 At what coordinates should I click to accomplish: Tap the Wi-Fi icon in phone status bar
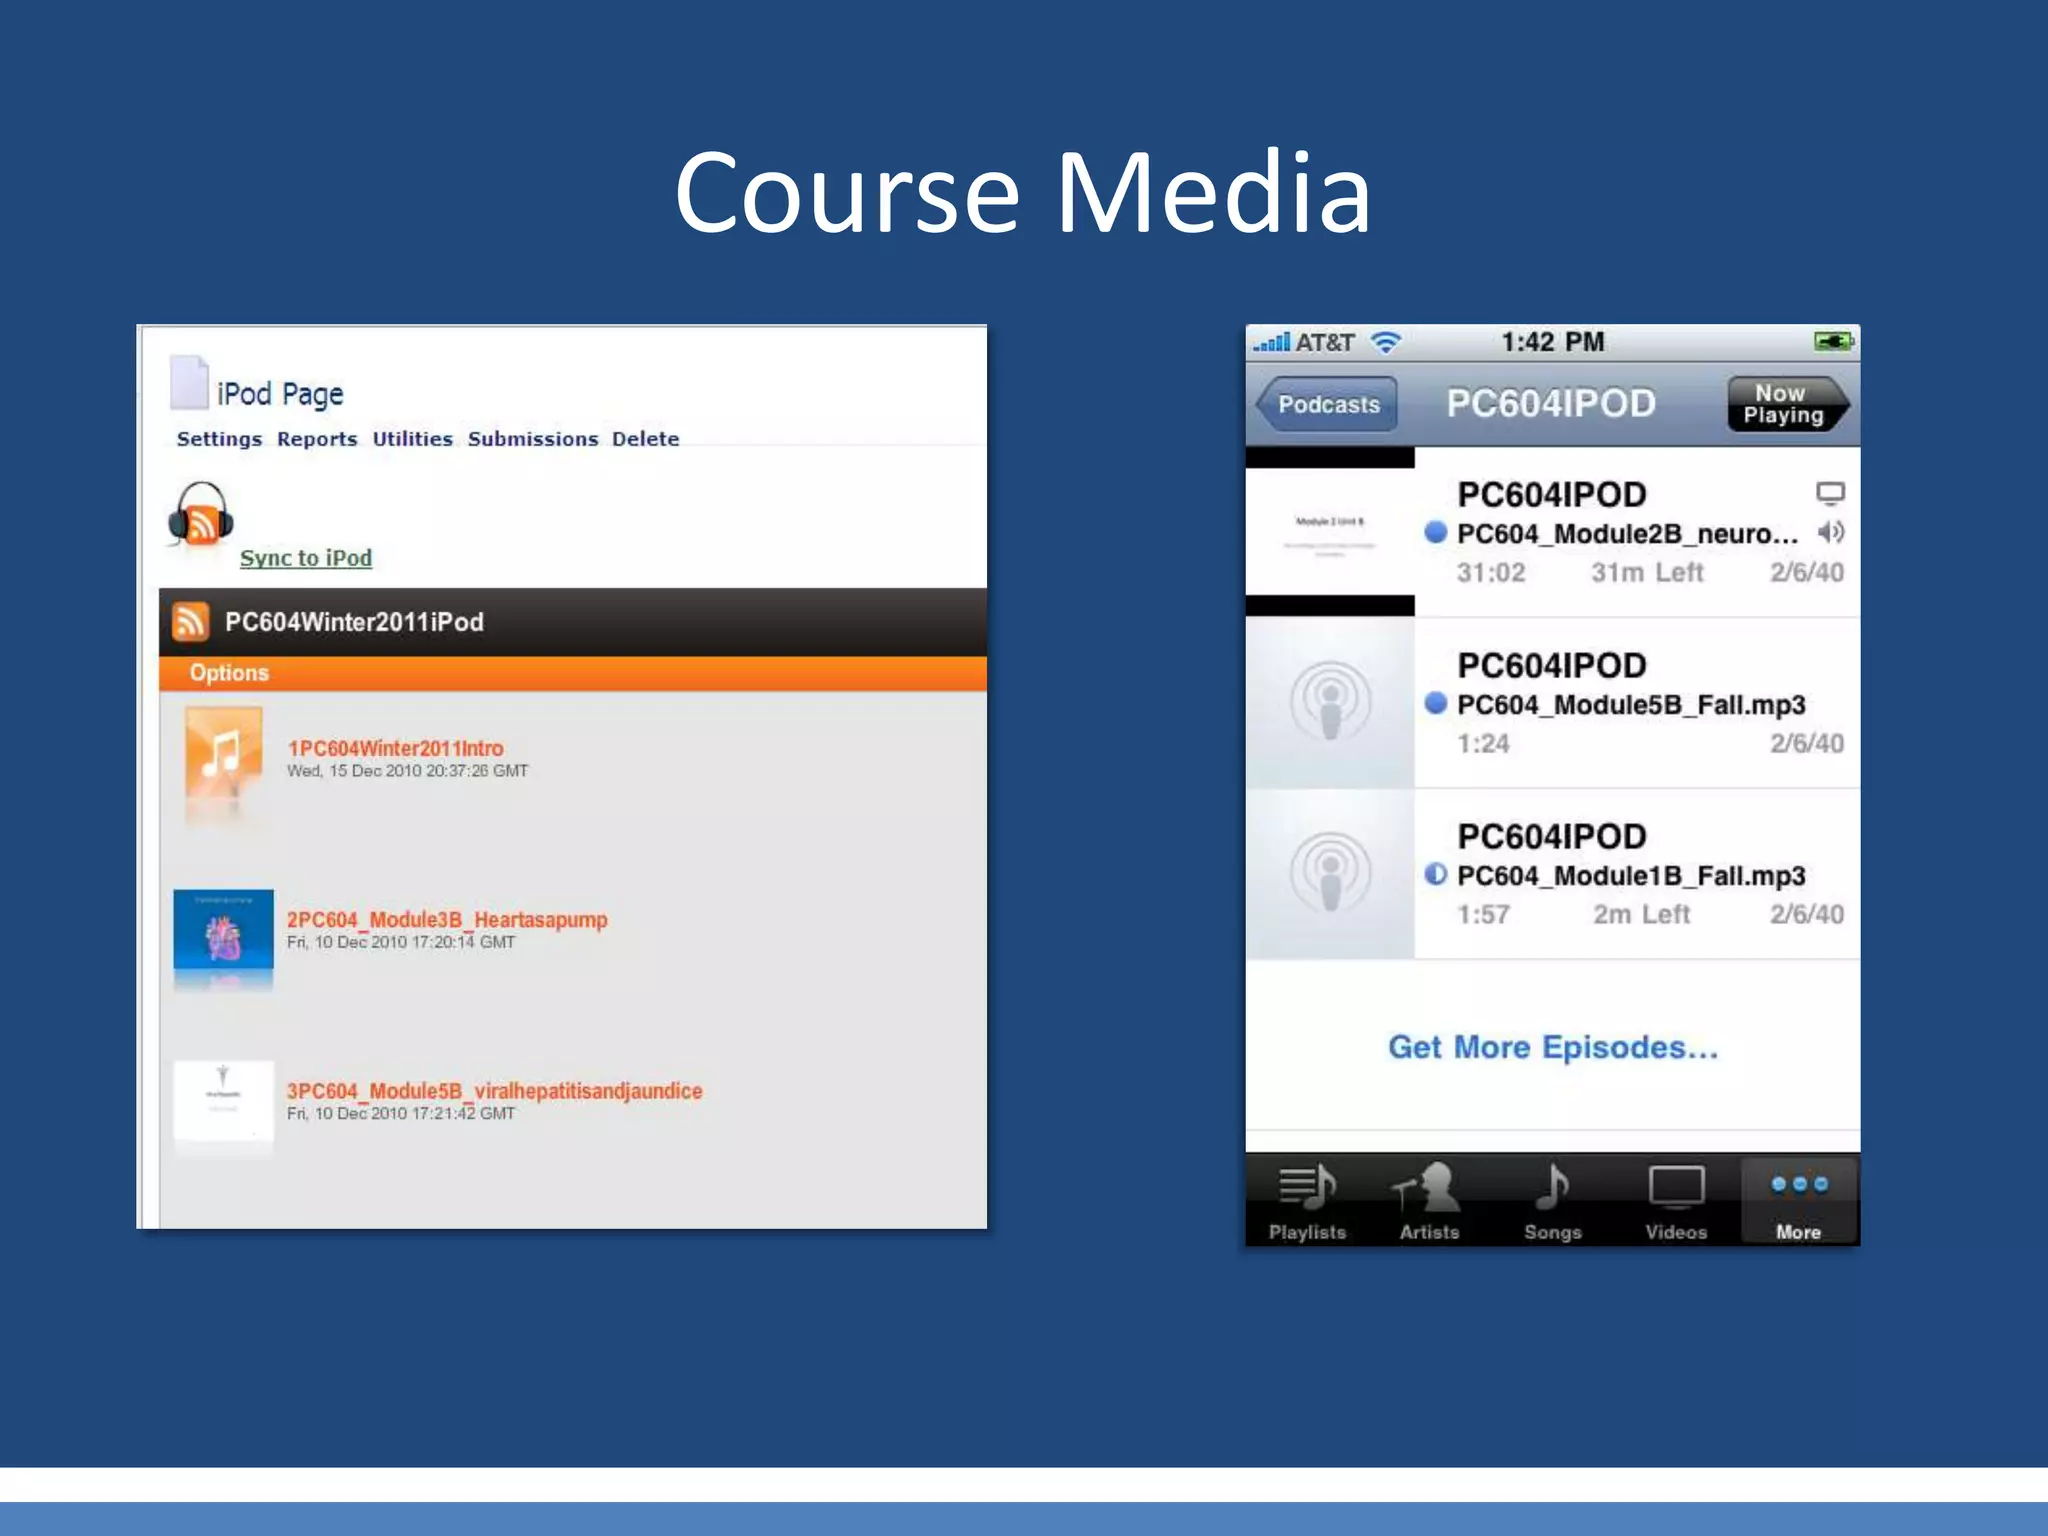(x=1386, y=342)
